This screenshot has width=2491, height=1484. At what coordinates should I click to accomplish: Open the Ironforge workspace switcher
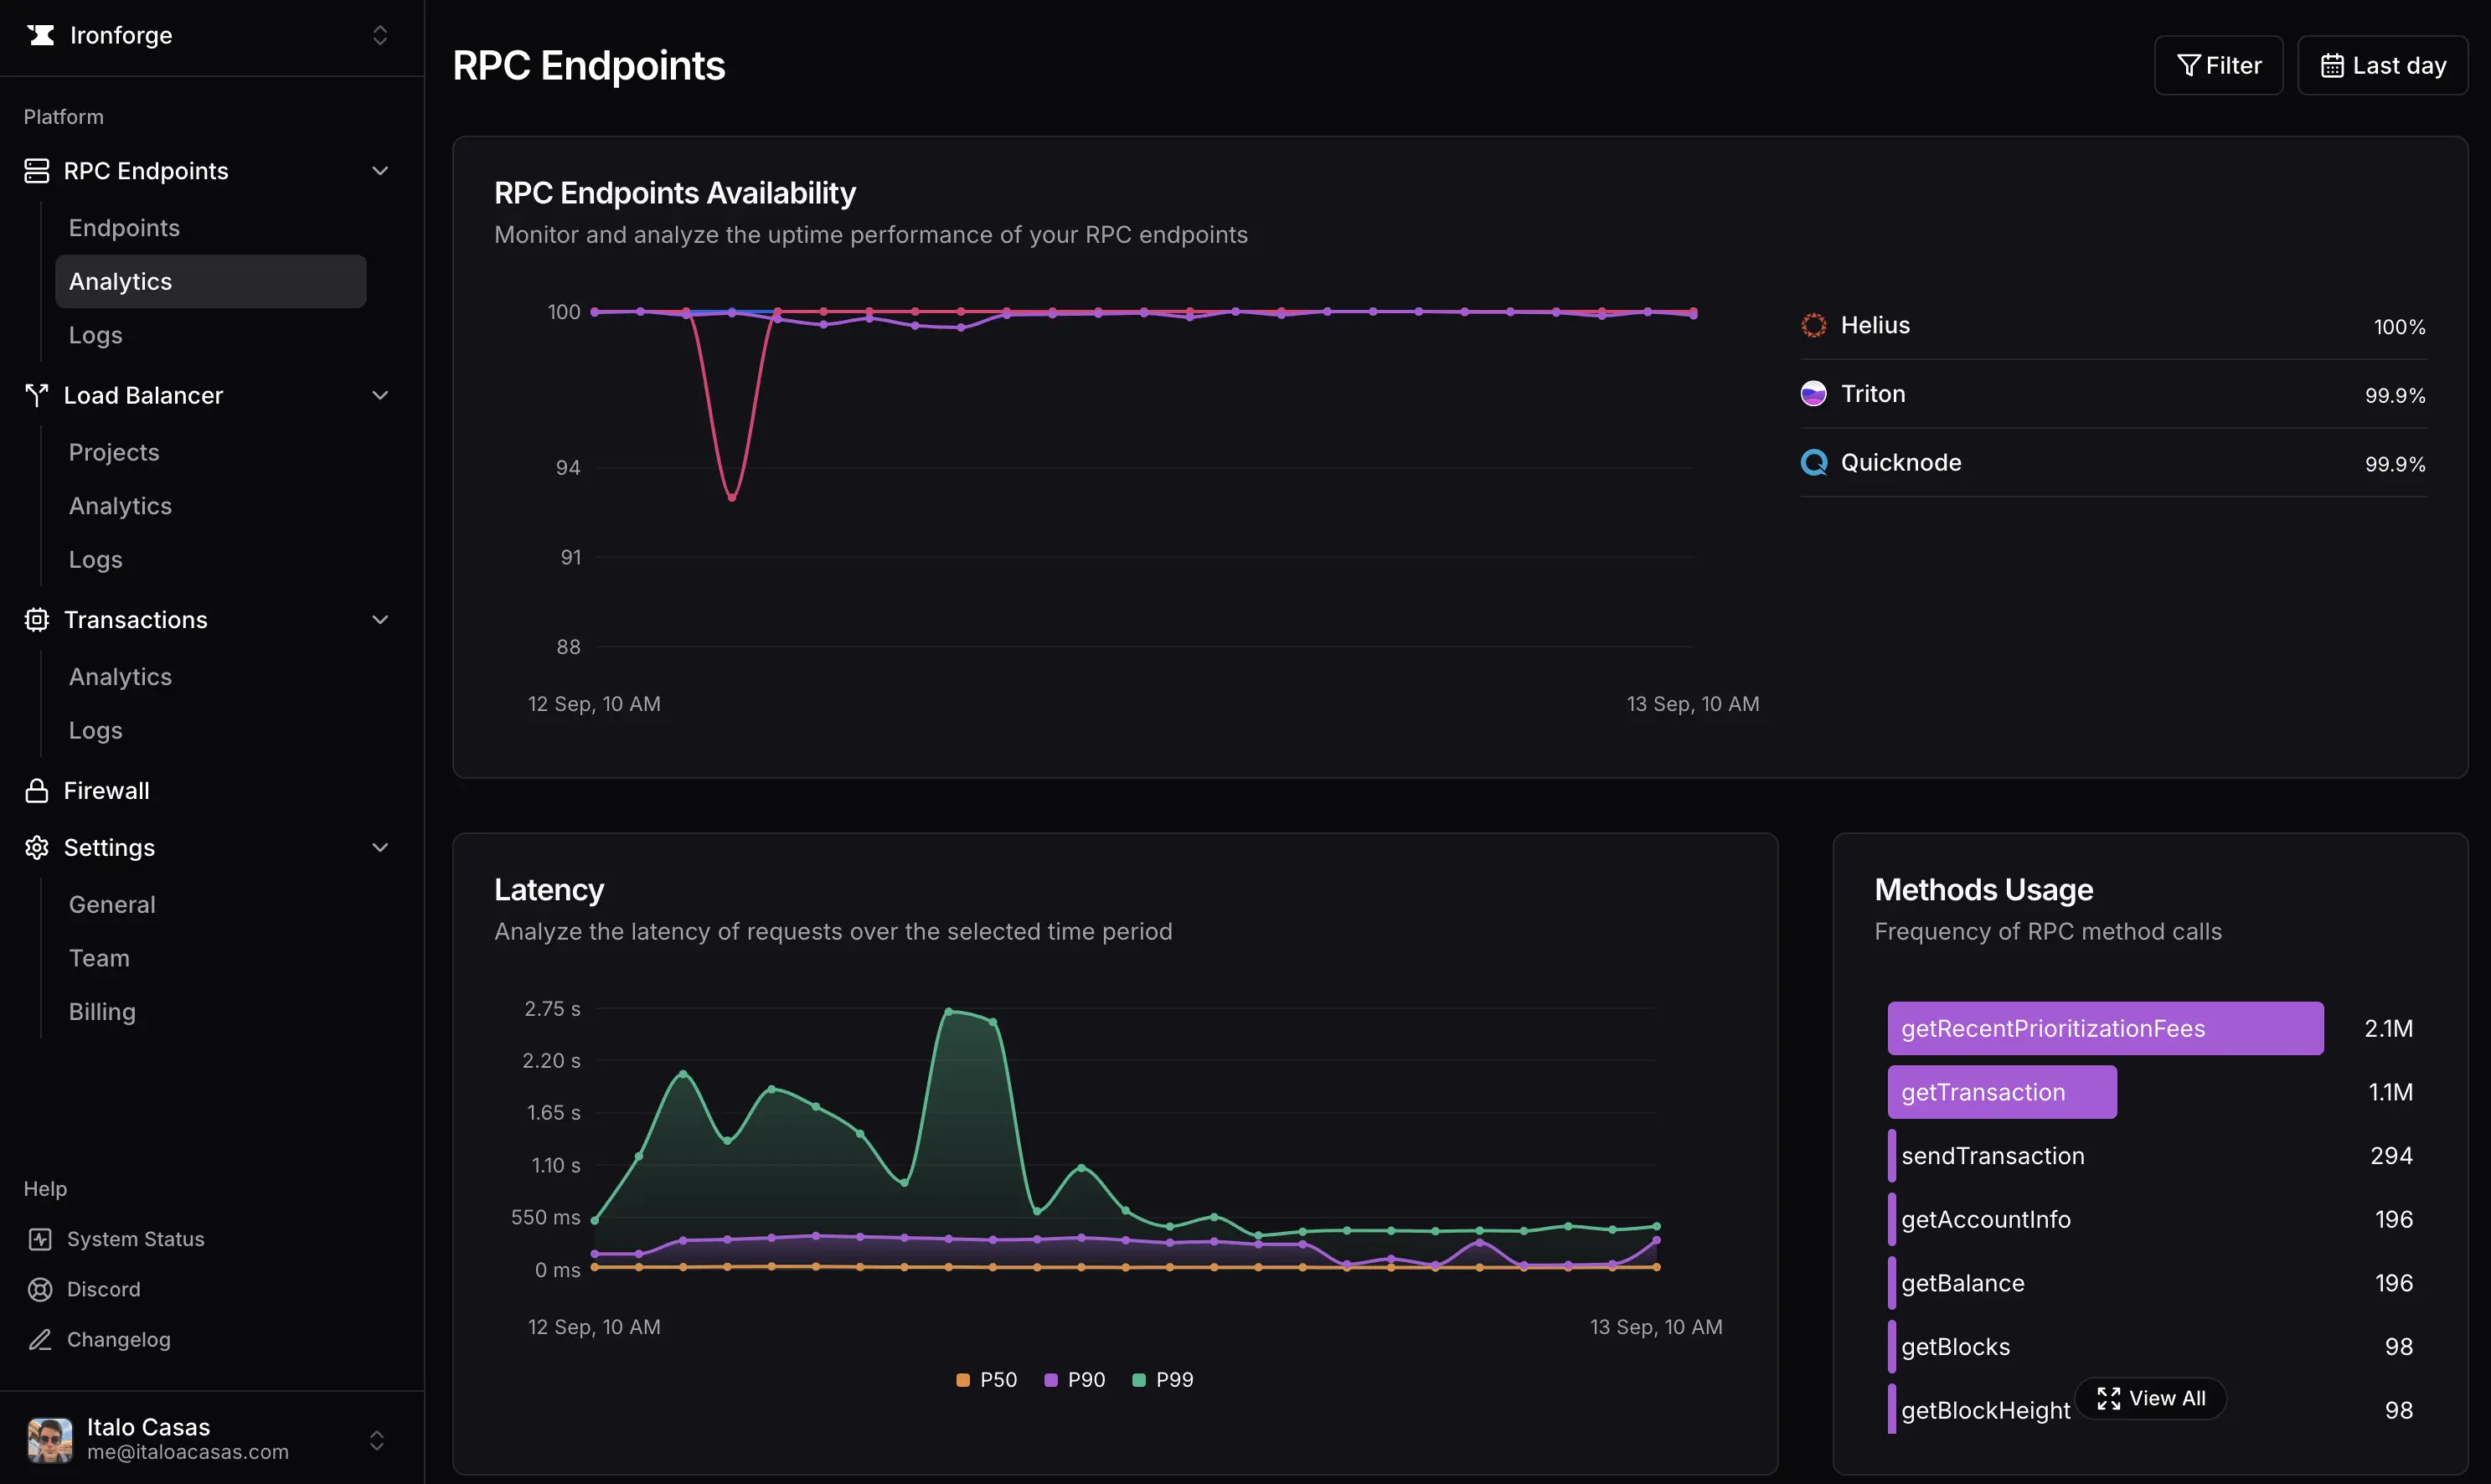[380, 35]
